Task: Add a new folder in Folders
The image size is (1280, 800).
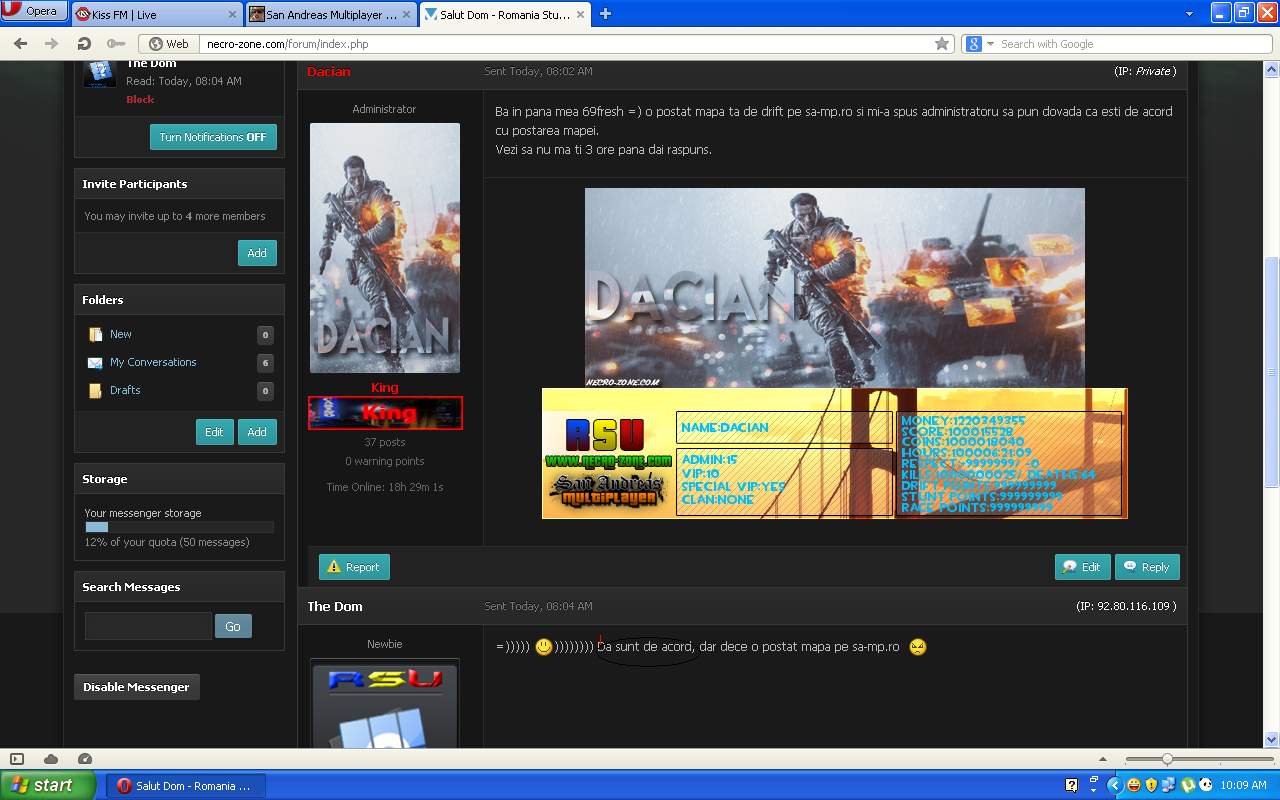Action: [x=257, y=432]
